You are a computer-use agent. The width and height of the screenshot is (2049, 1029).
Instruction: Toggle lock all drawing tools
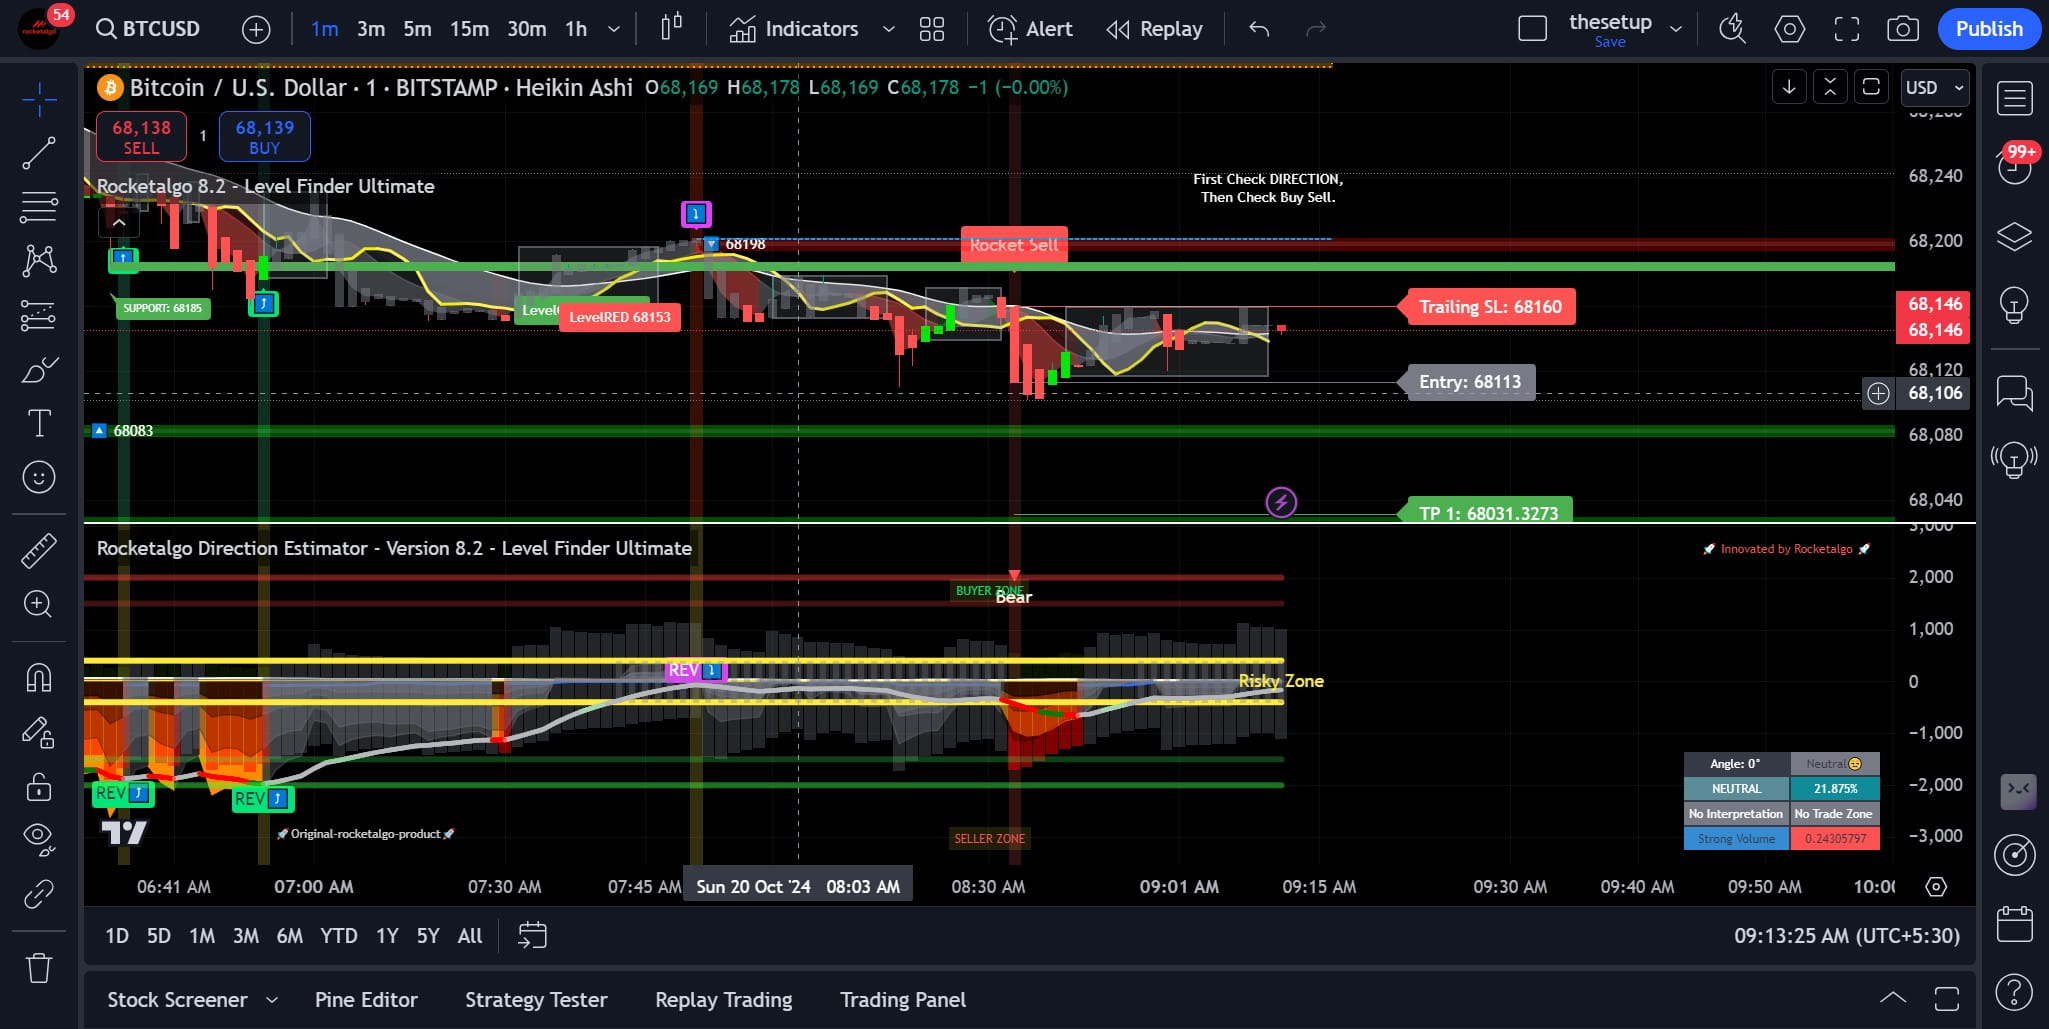[39, 787]
